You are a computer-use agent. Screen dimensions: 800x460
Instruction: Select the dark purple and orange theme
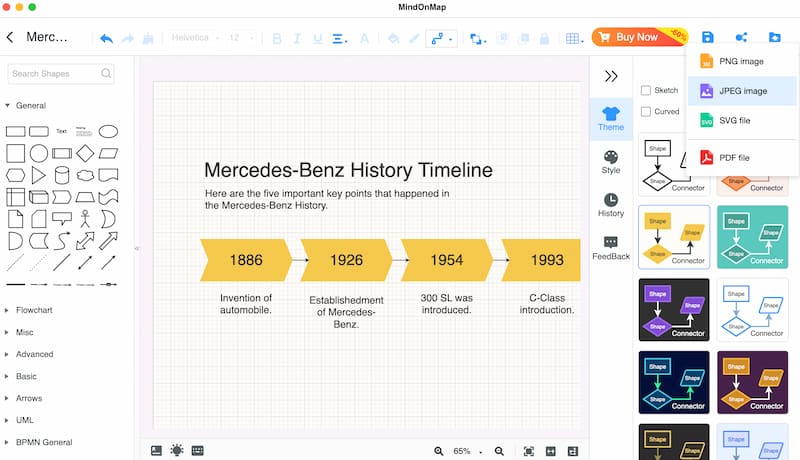pos(753,382)
